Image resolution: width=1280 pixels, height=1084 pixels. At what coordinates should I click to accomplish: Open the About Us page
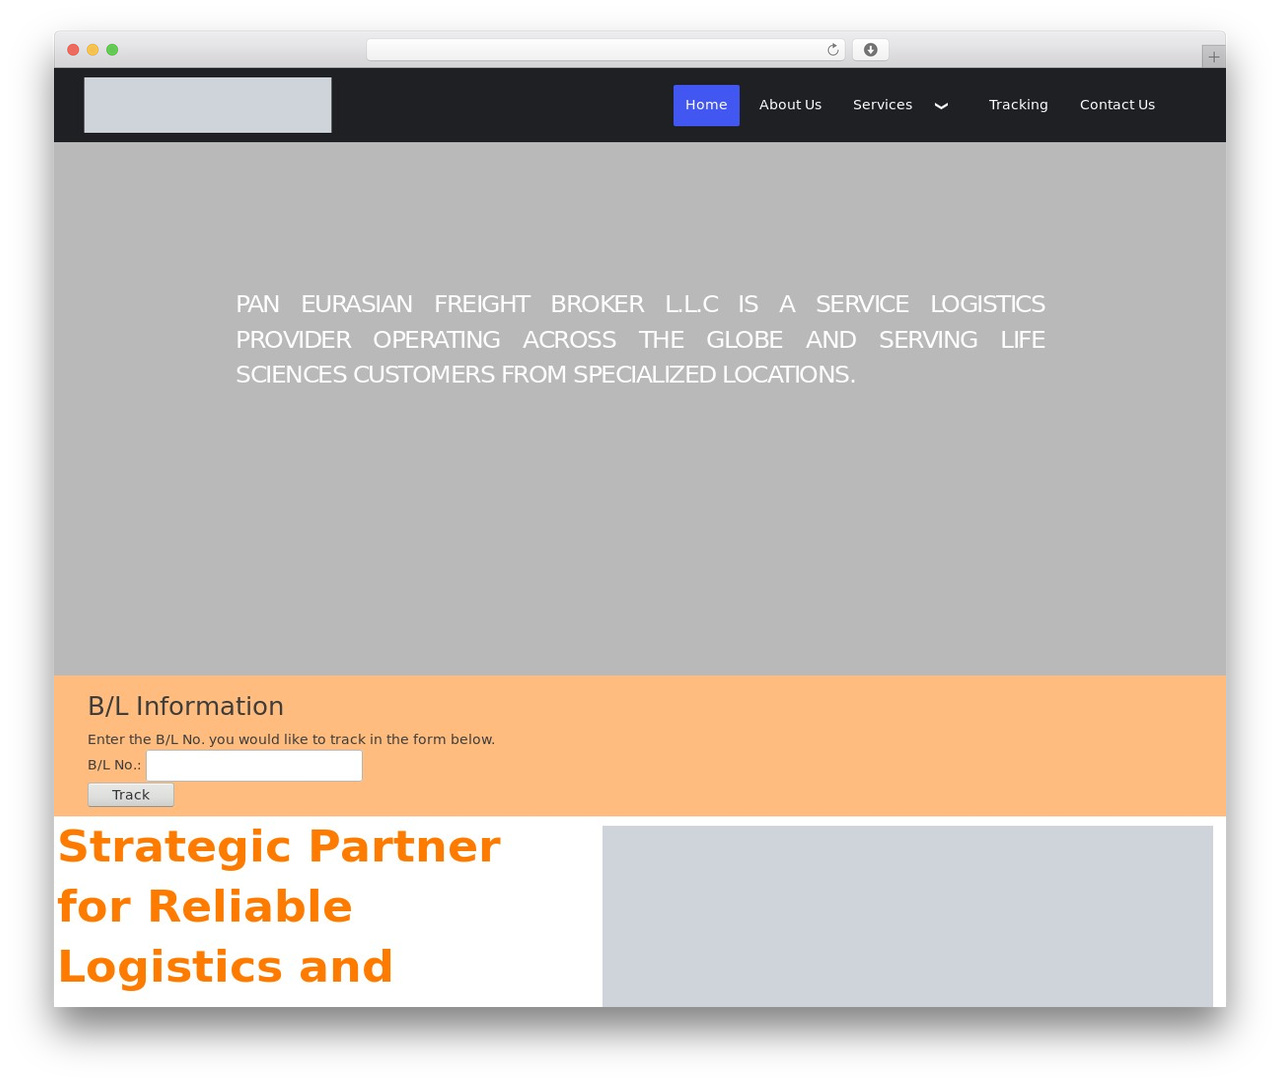[790, 105]
